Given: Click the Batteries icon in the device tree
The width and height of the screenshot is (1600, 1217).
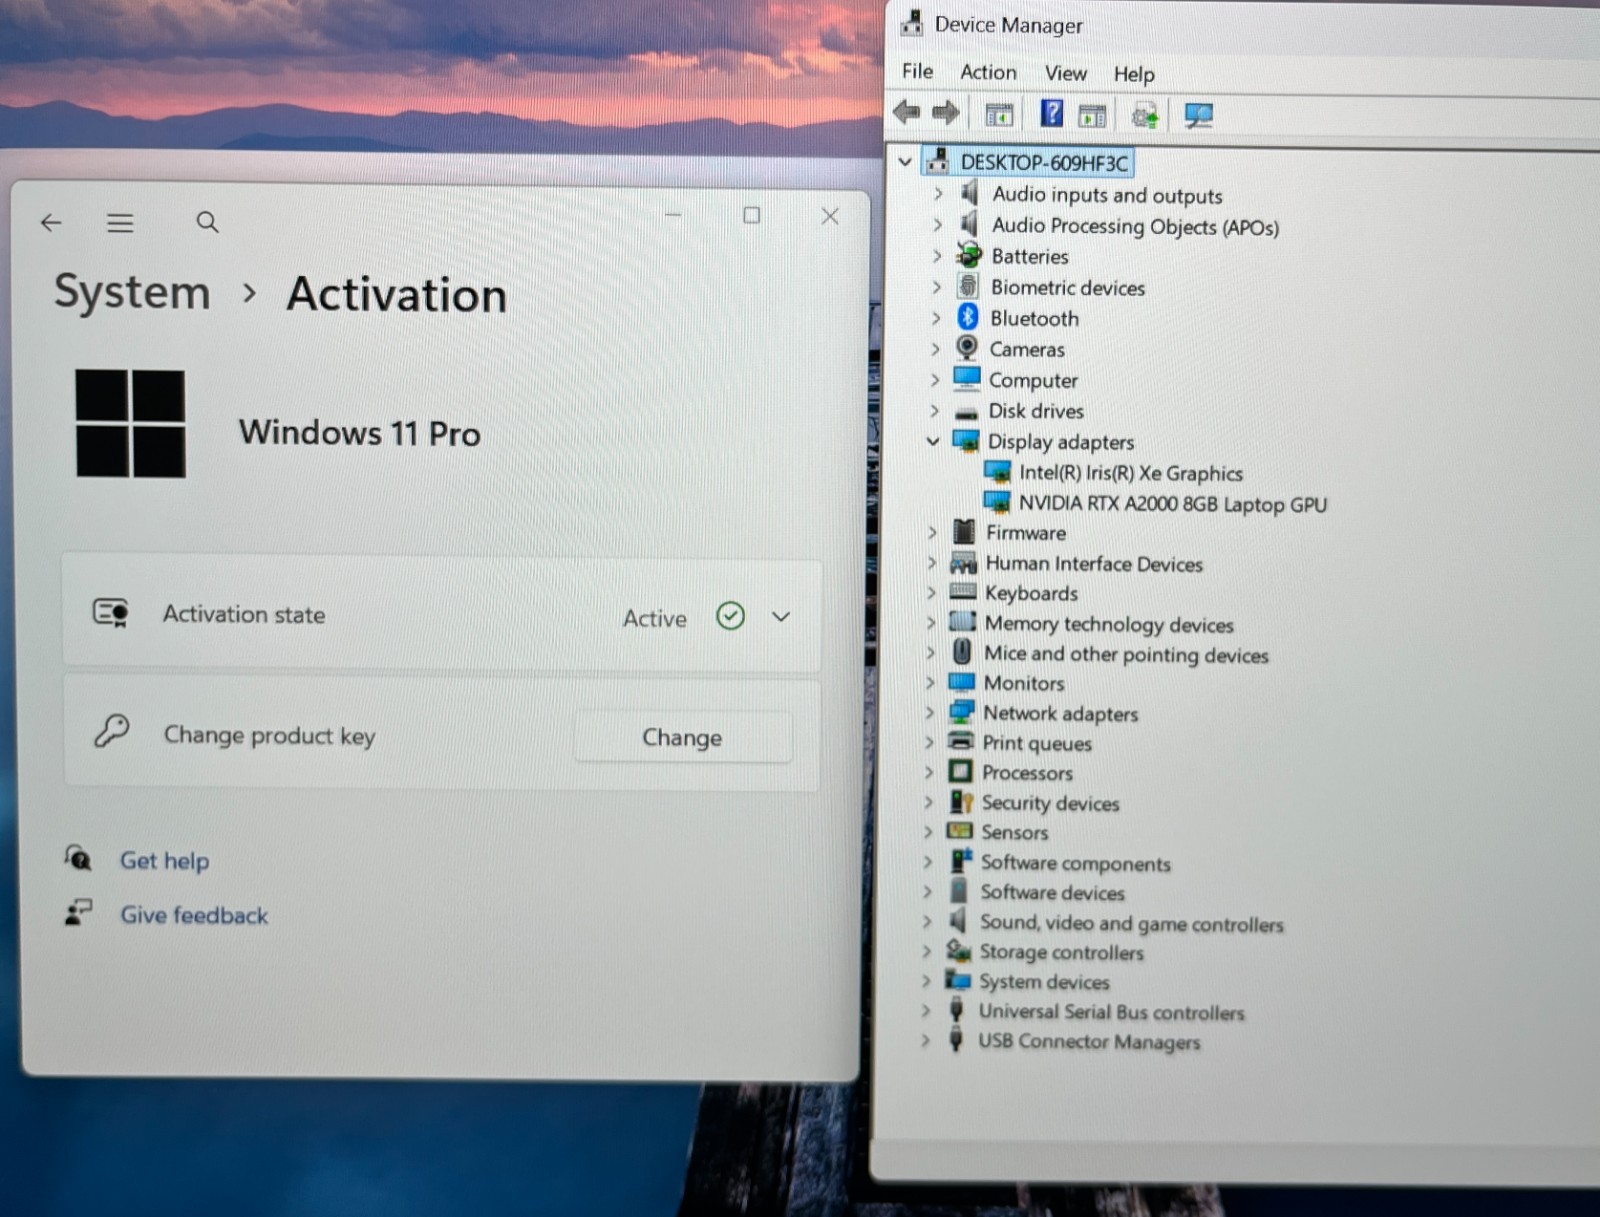Looking at the screenshot, I should 968,255.
